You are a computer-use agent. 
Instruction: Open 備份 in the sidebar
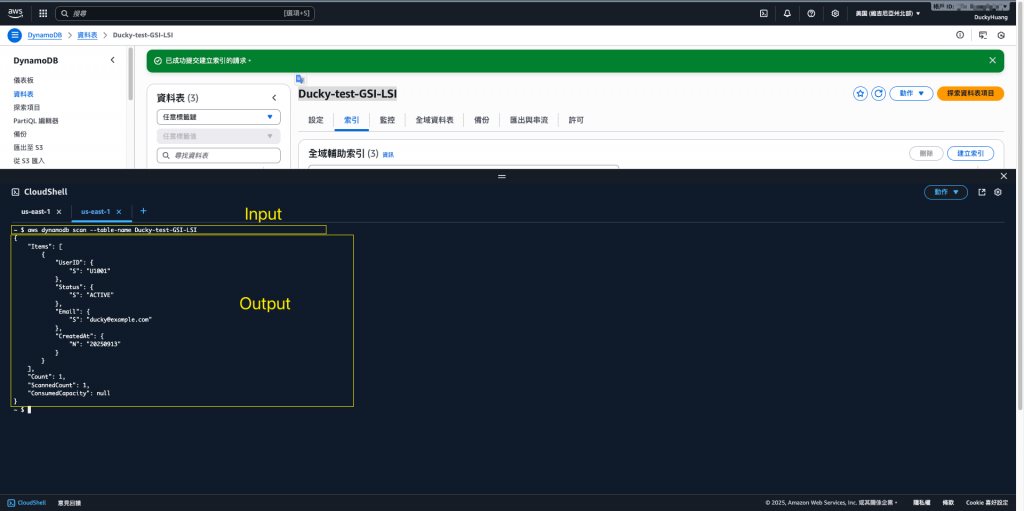click(x=20, y=134)
